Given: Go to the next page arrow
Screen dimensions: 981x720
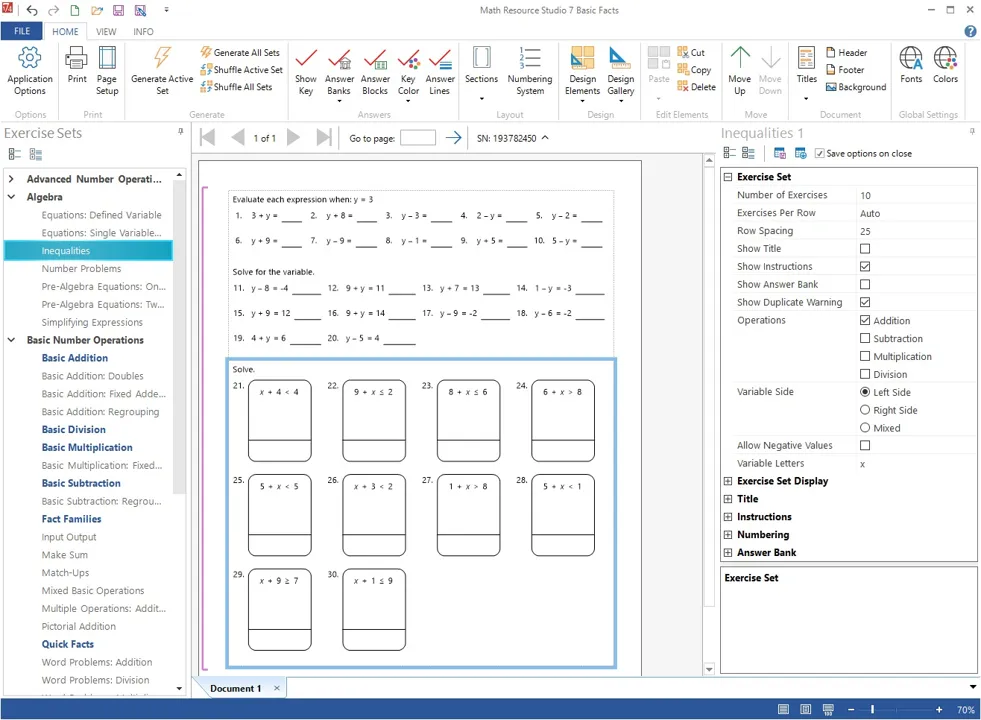Looking at the screenshot, I should pos(293,138).
